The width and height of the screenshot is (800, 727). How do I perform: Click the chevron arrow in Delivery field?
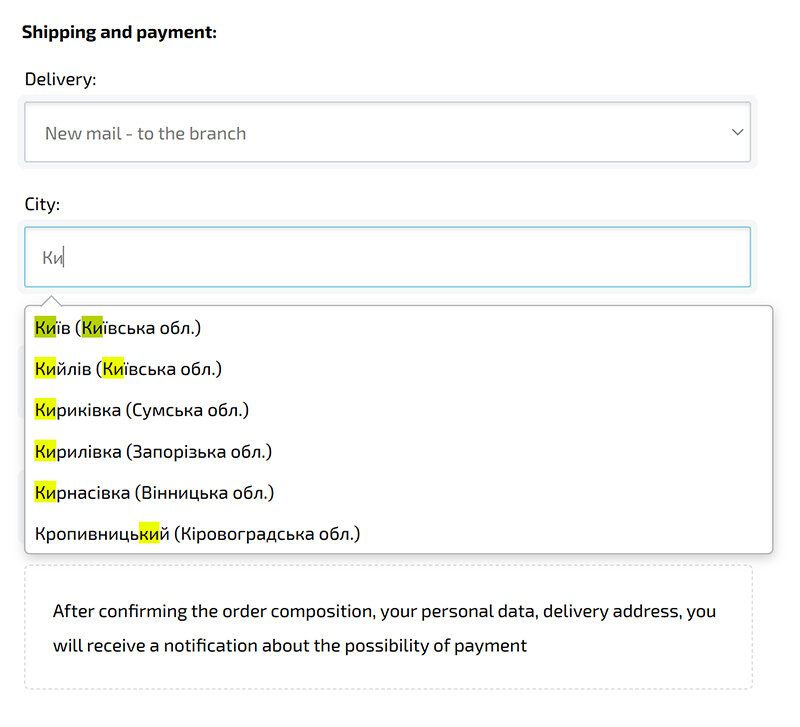tap(738, 132)
